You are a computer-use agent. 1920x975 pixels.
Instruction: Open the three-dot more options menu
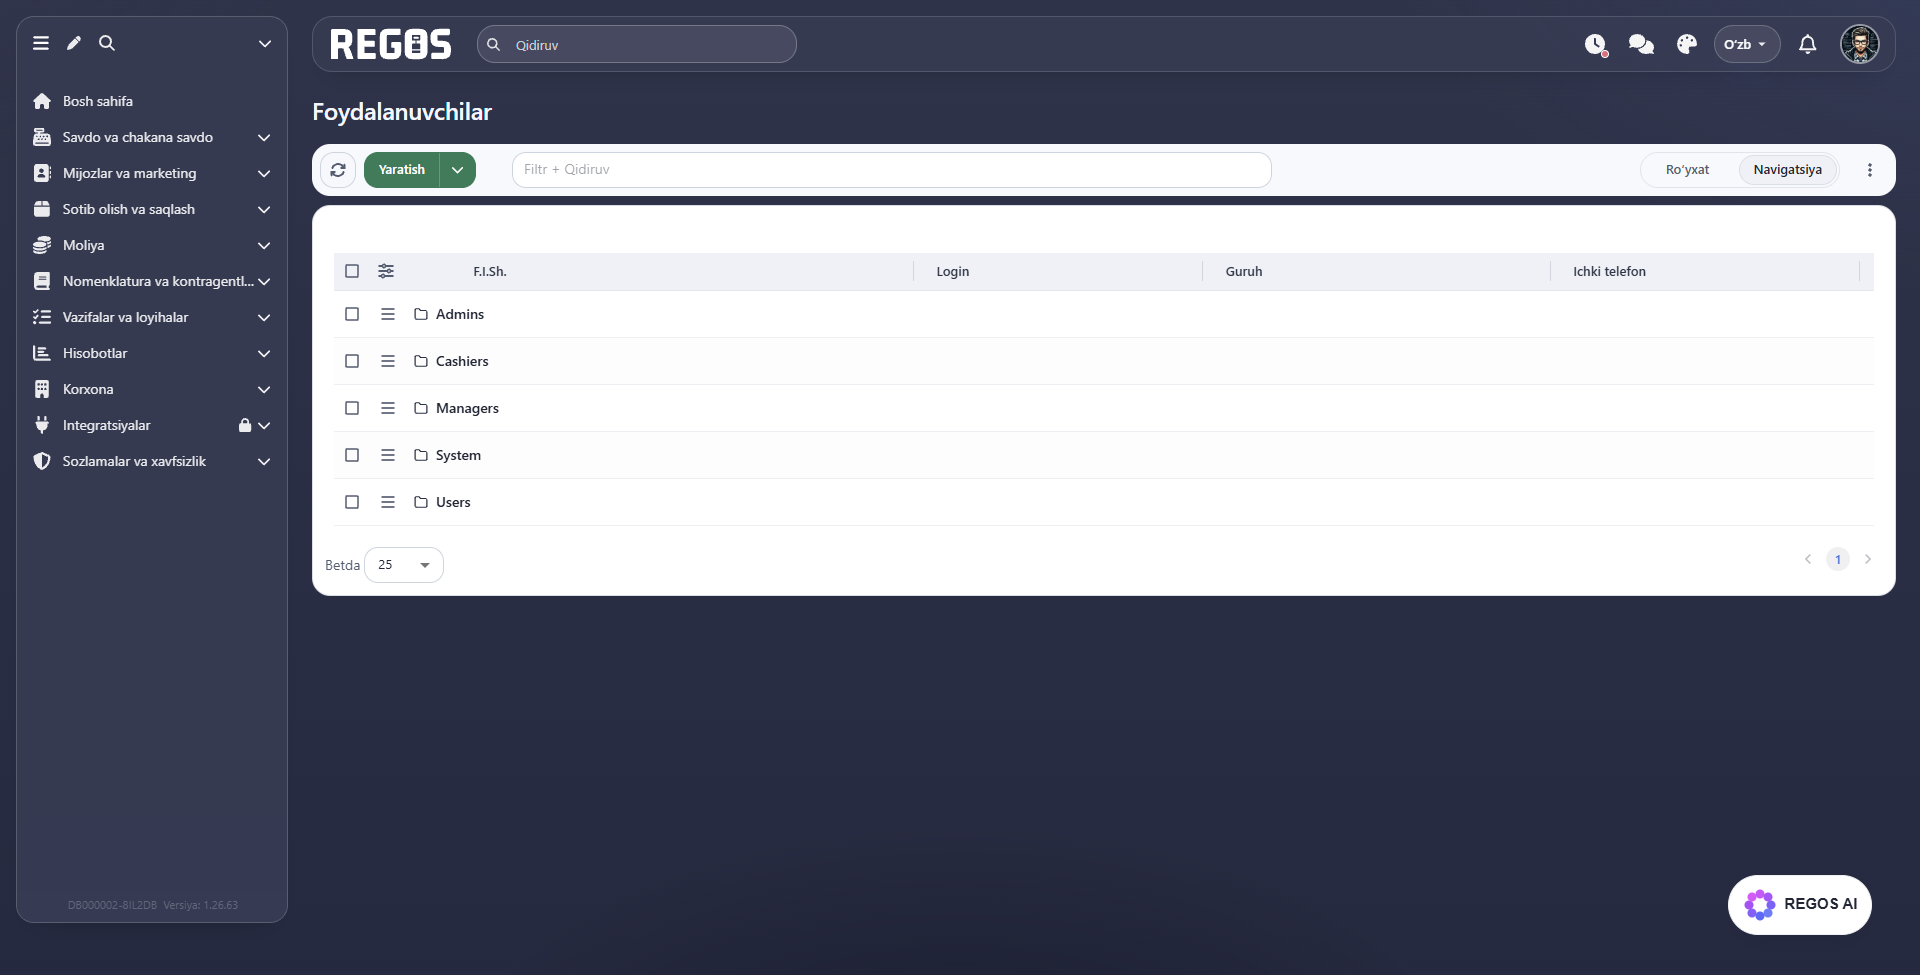pyautogui.click(x=1869, y=170)
